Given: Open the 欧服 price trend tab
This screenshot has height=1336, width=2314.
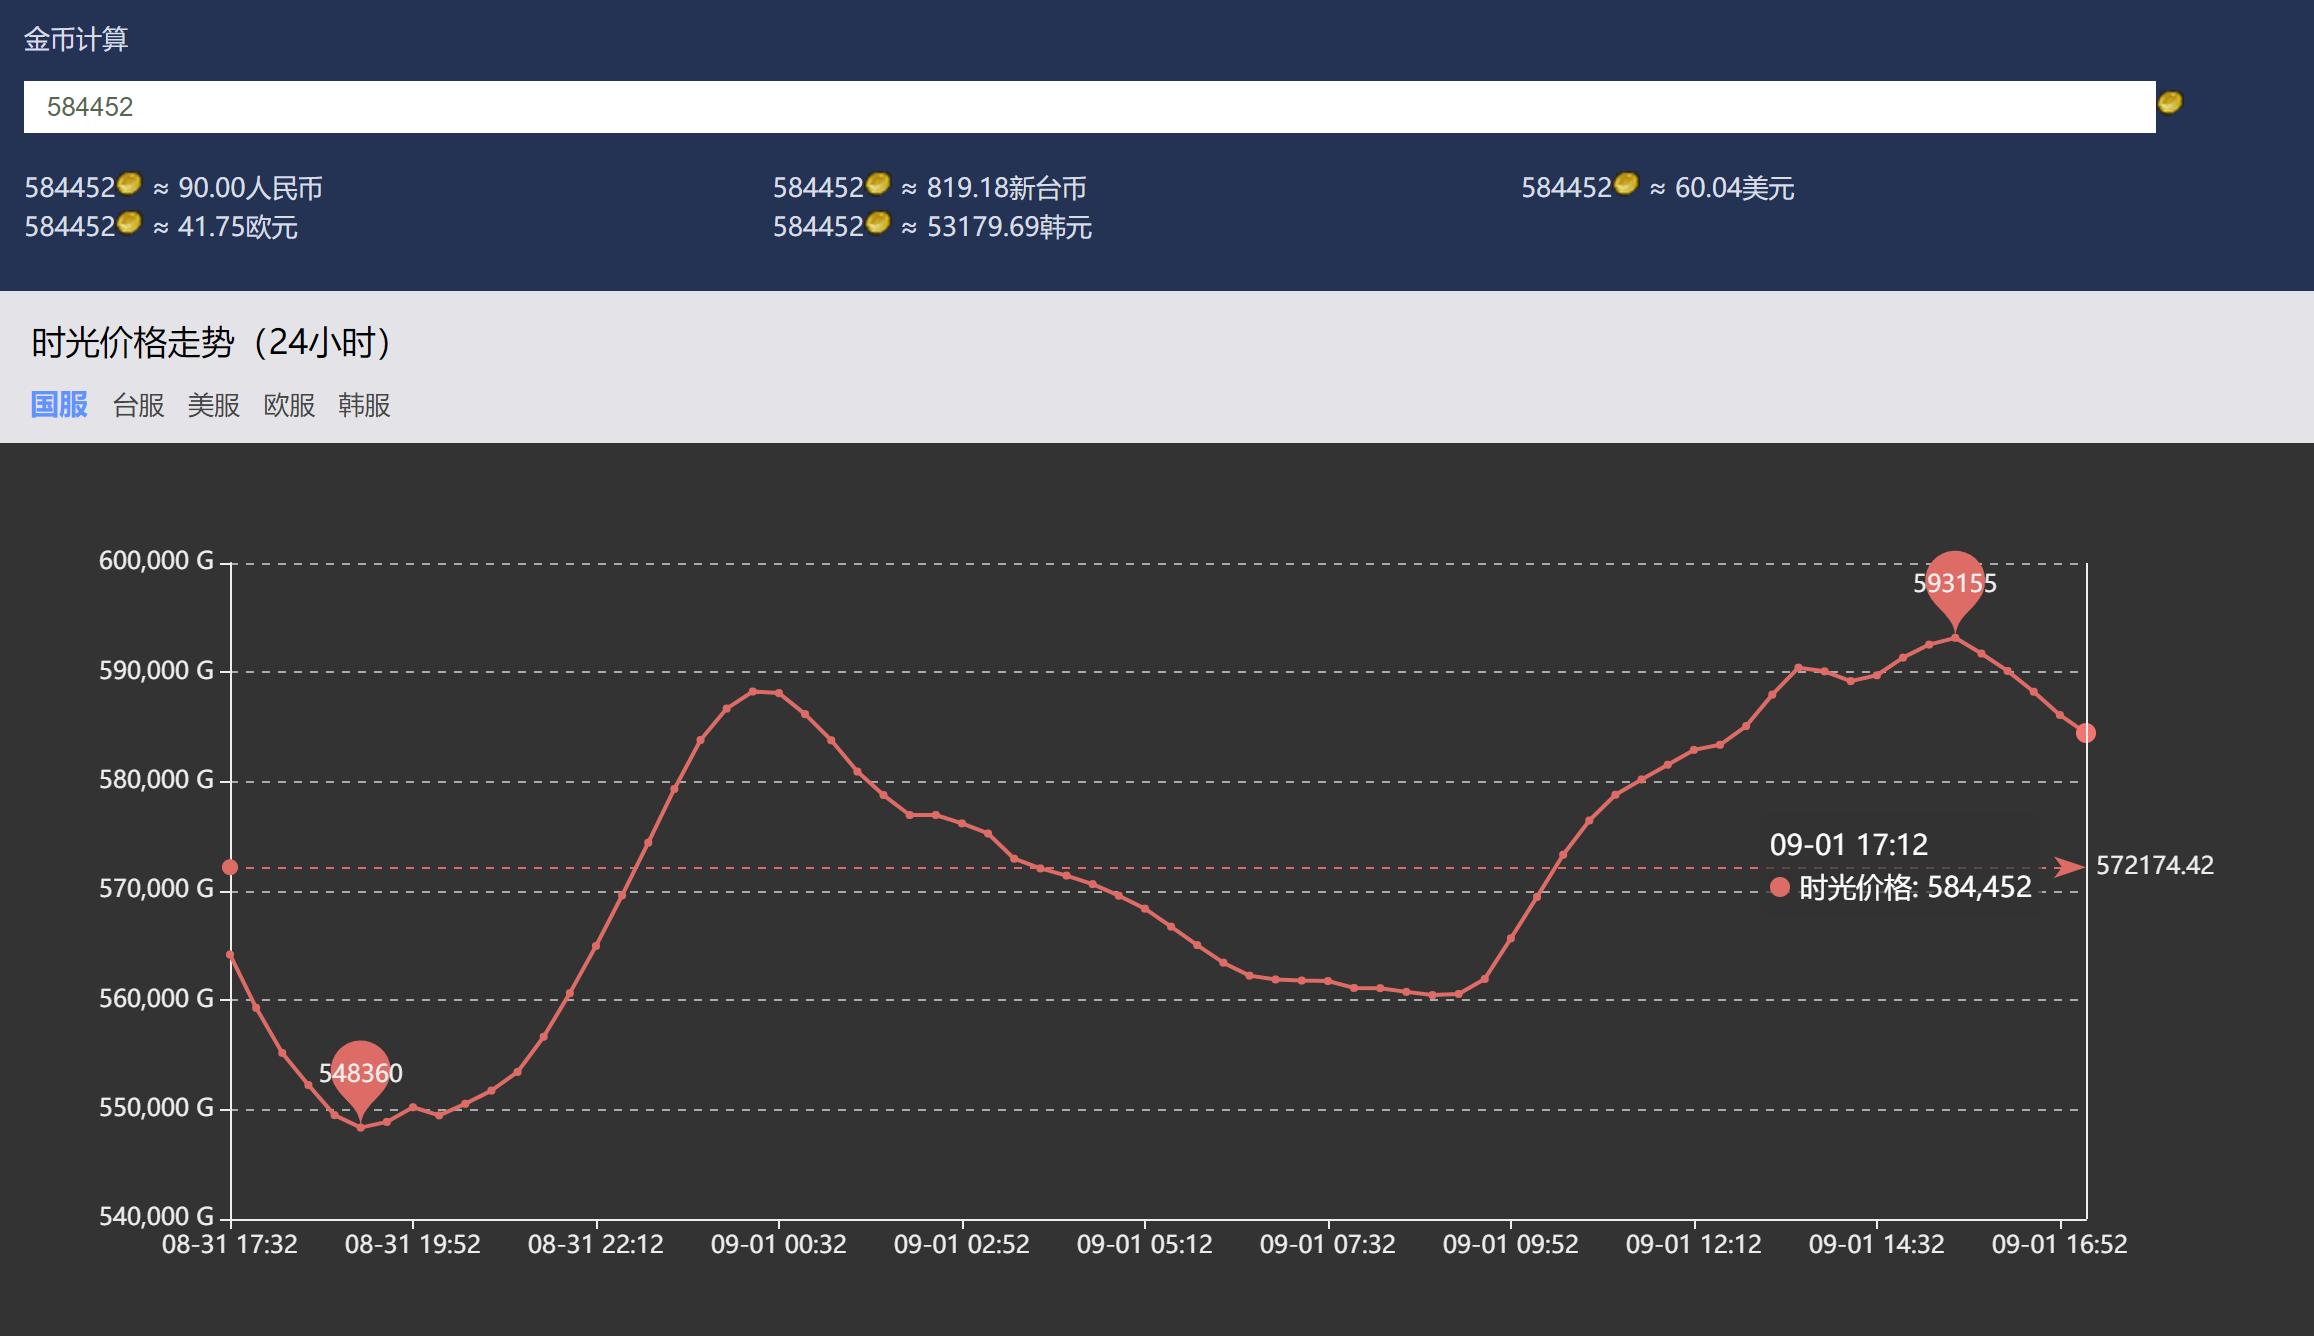Looking at the screenshot, I should pos(289,405).
